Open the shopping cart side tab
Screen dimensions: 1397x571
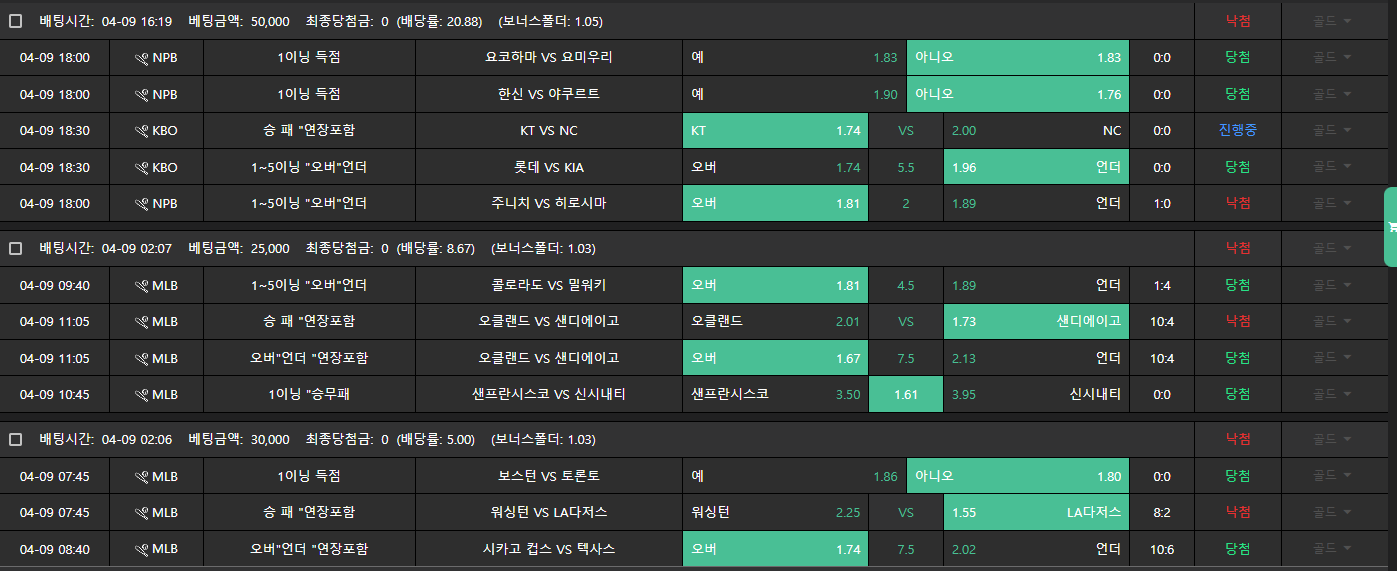(x=1391, y=227)
